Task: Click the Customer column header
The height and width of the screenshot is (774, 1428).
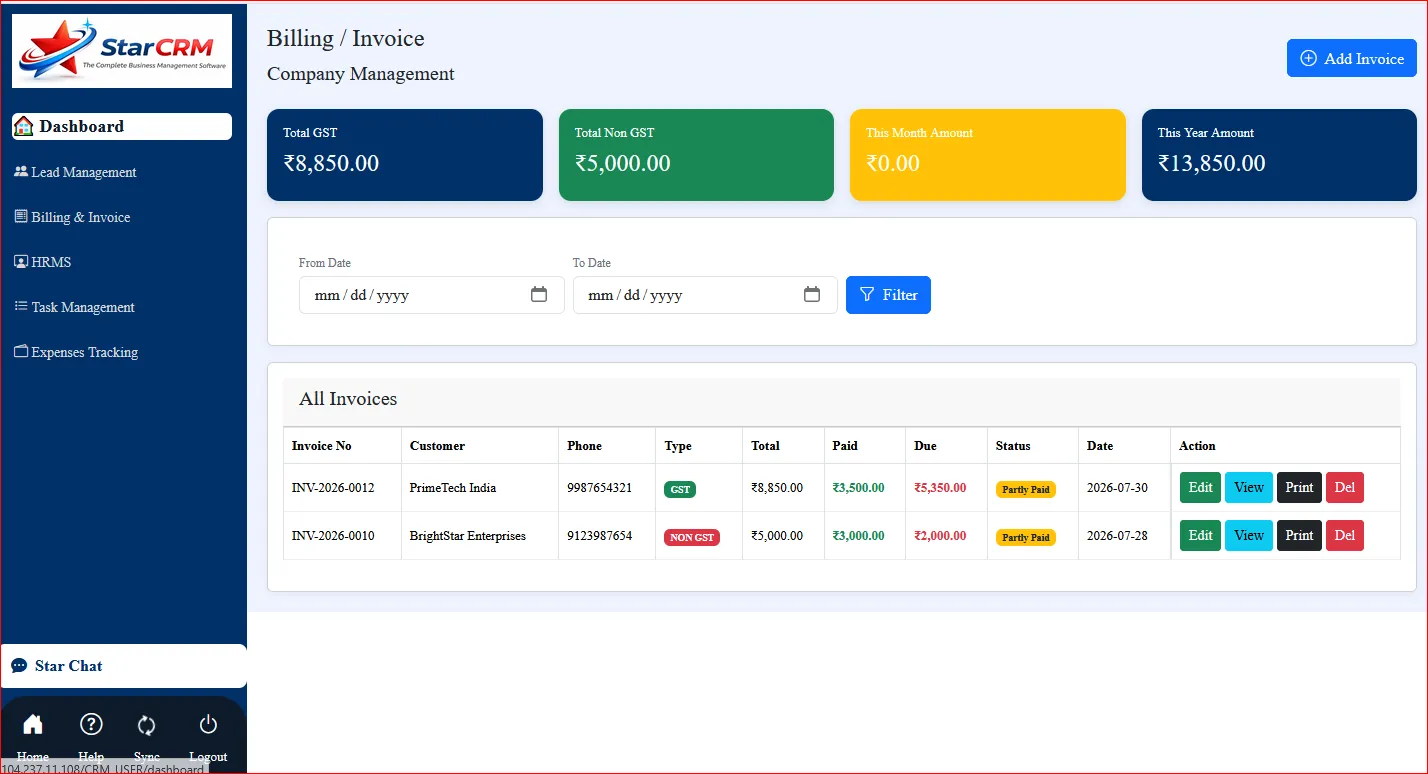Action: [480, 446]
